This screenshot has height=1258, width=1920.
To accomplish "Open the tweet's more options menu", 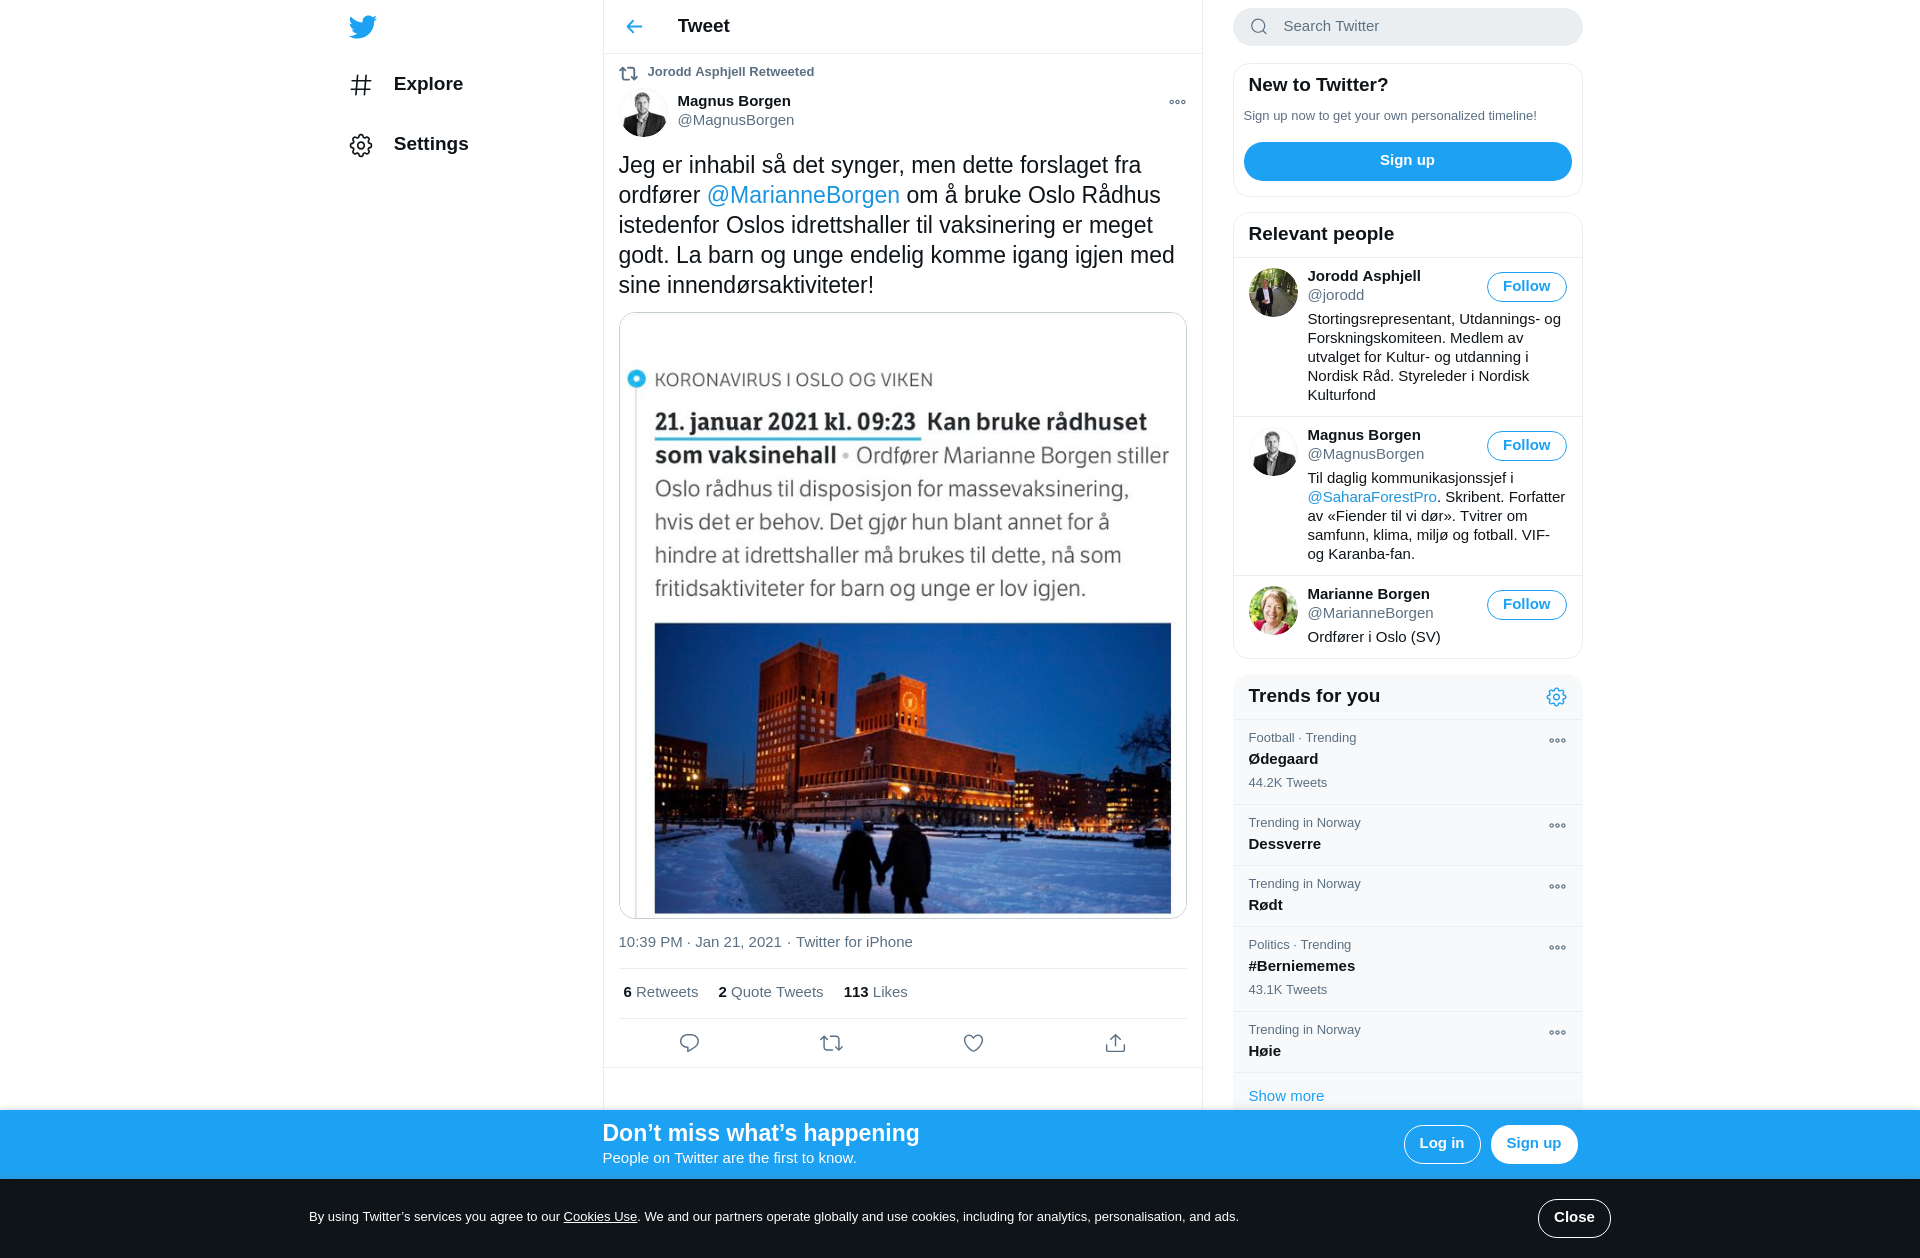I will pos(1177,102).
